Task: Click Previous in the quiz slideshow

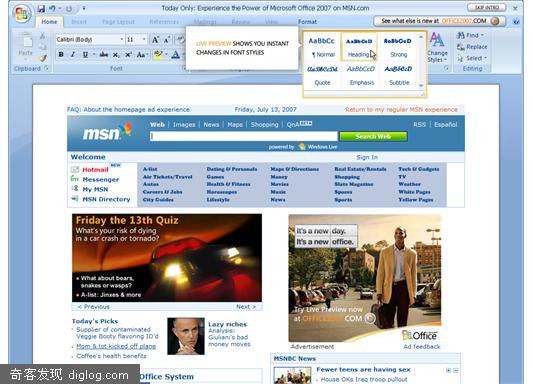Action: tap(94, 307)
